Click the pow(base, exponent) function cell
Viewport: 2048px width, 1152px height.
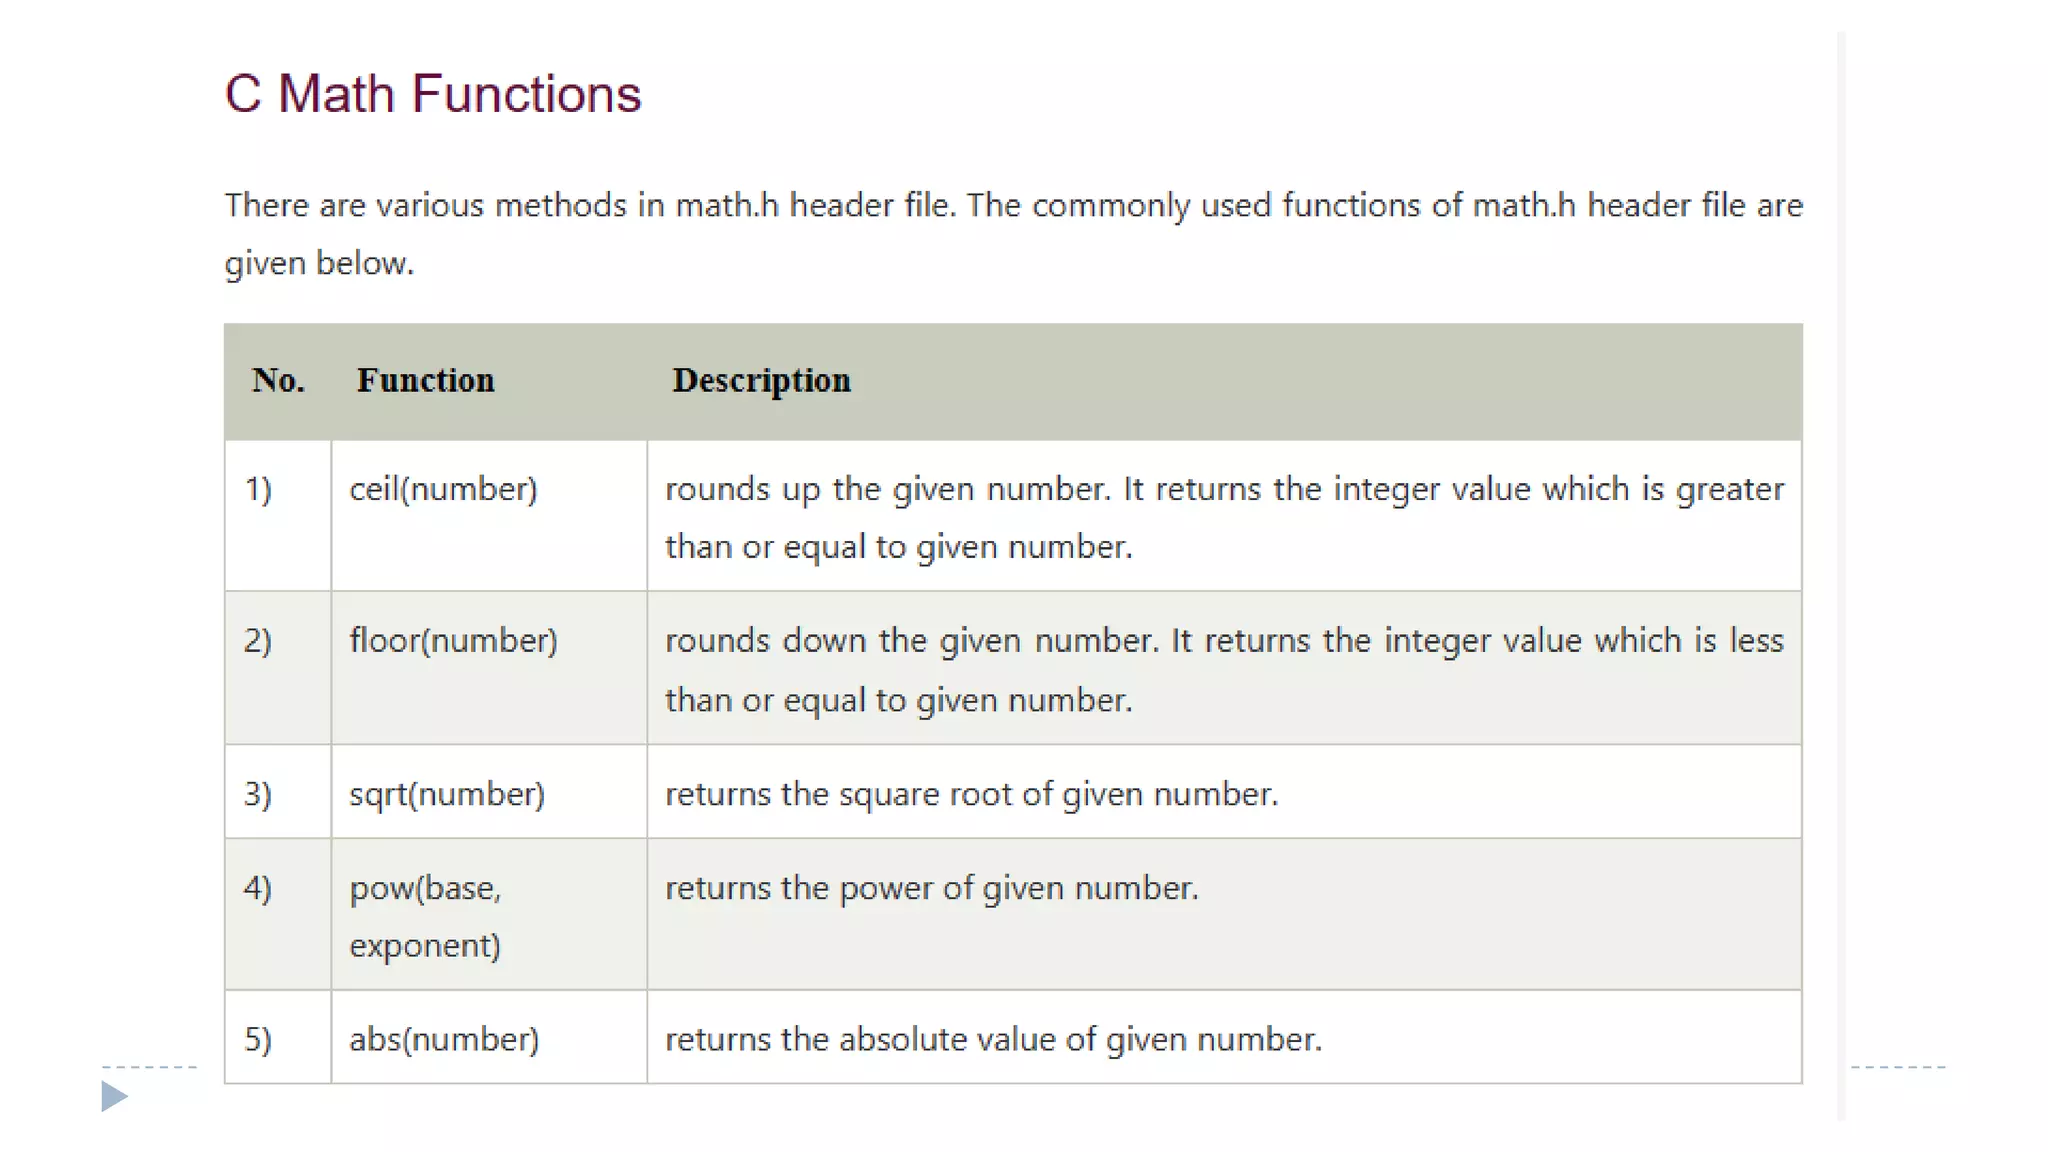pos(489,915)
